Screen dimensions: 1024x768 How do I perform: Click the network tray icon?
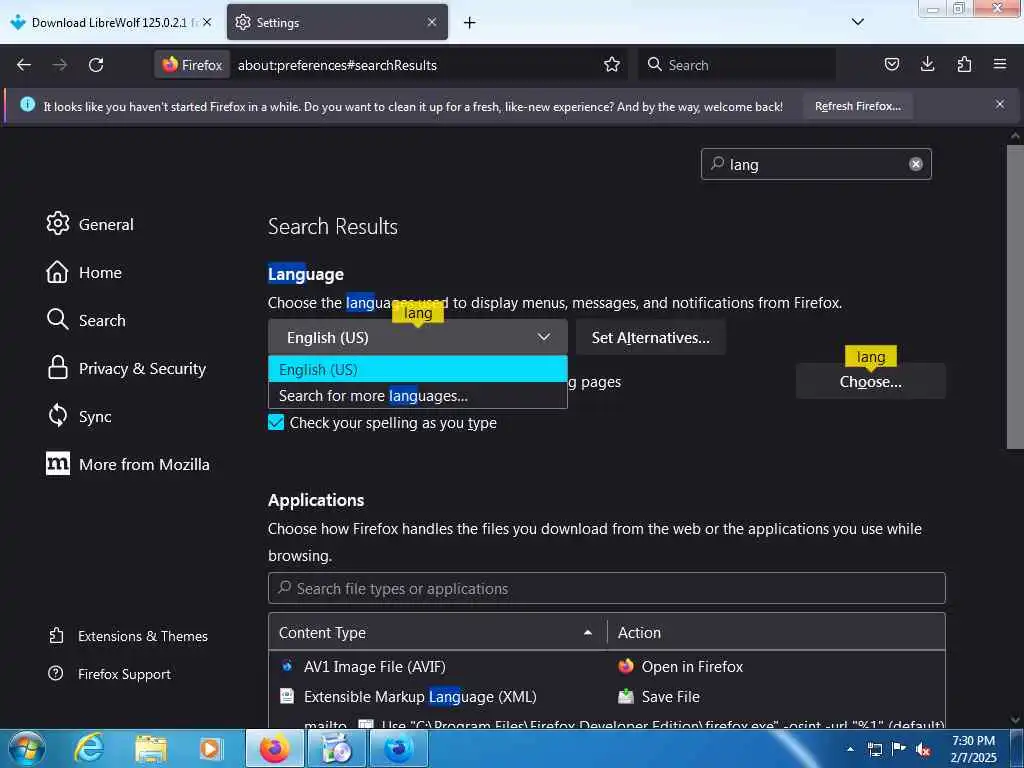(874, 749)
